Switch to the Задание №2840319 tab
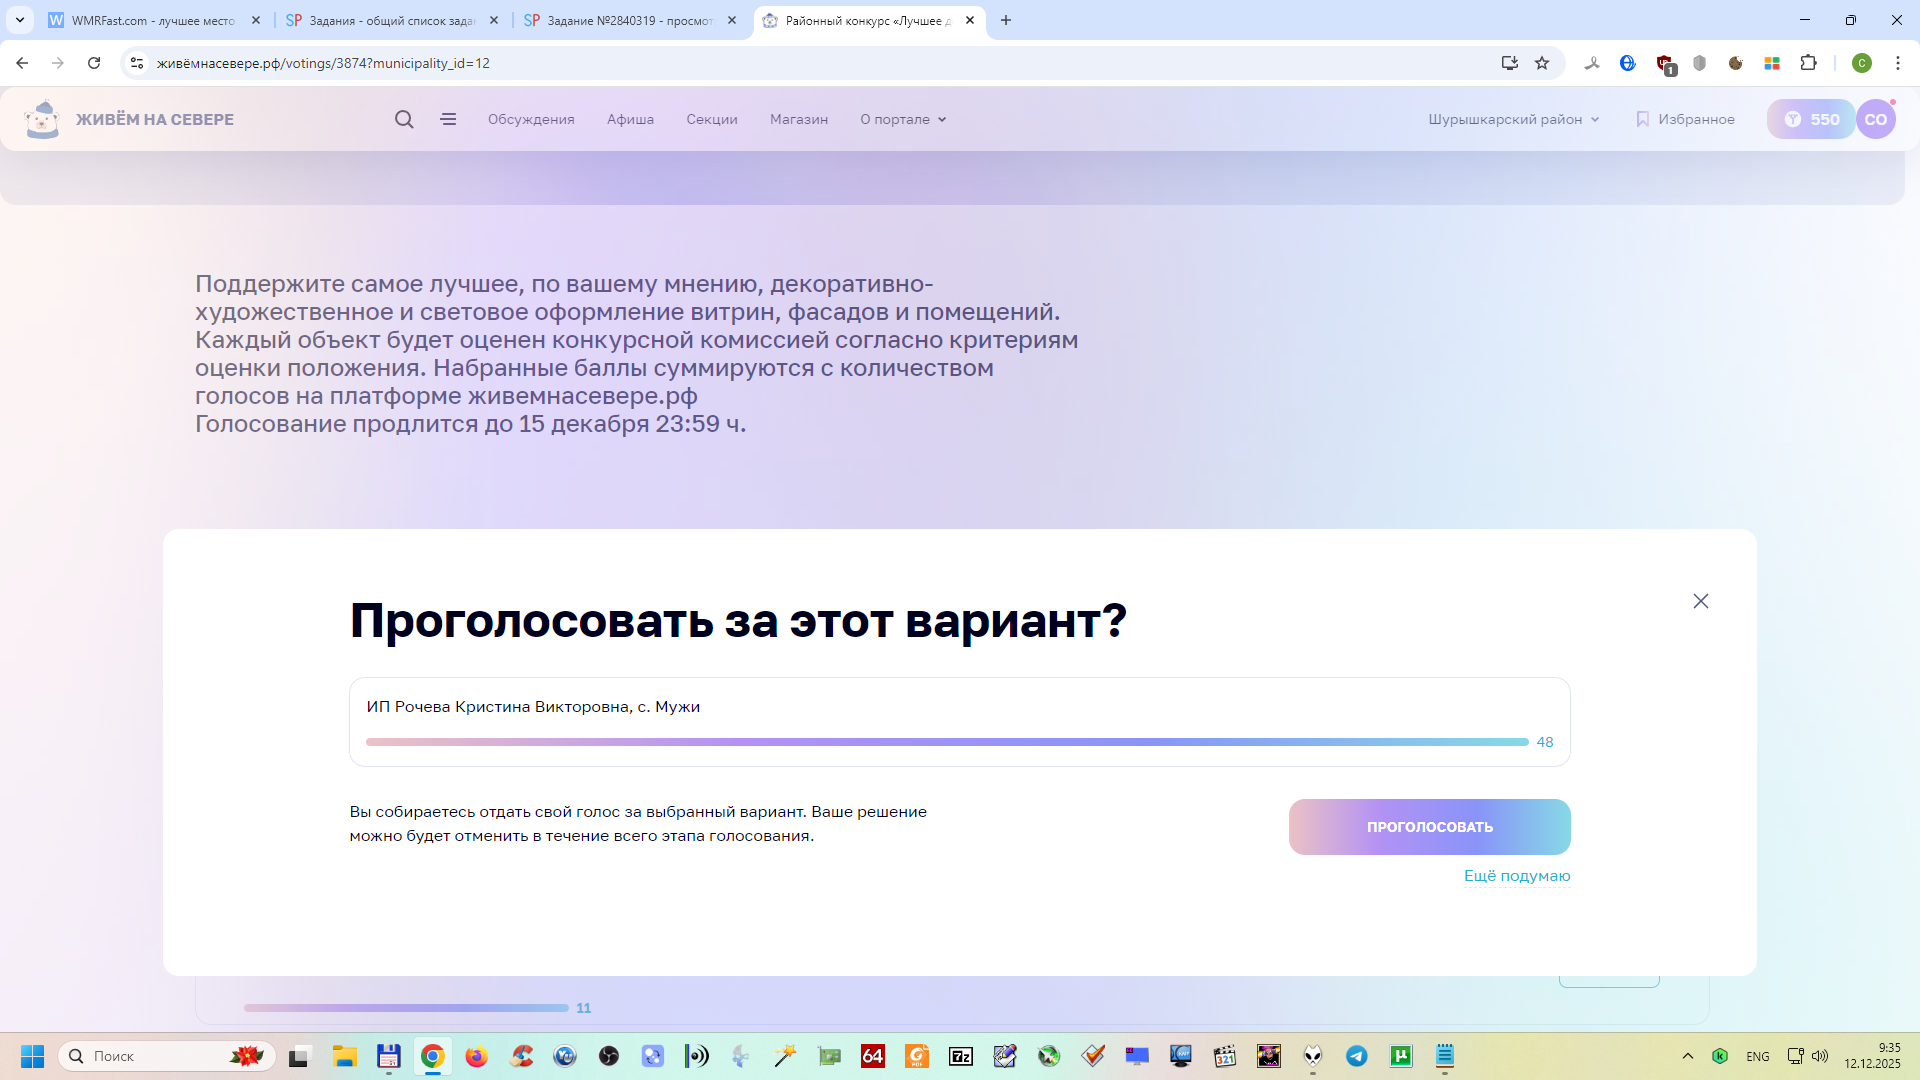 click(x=628, y=20)
